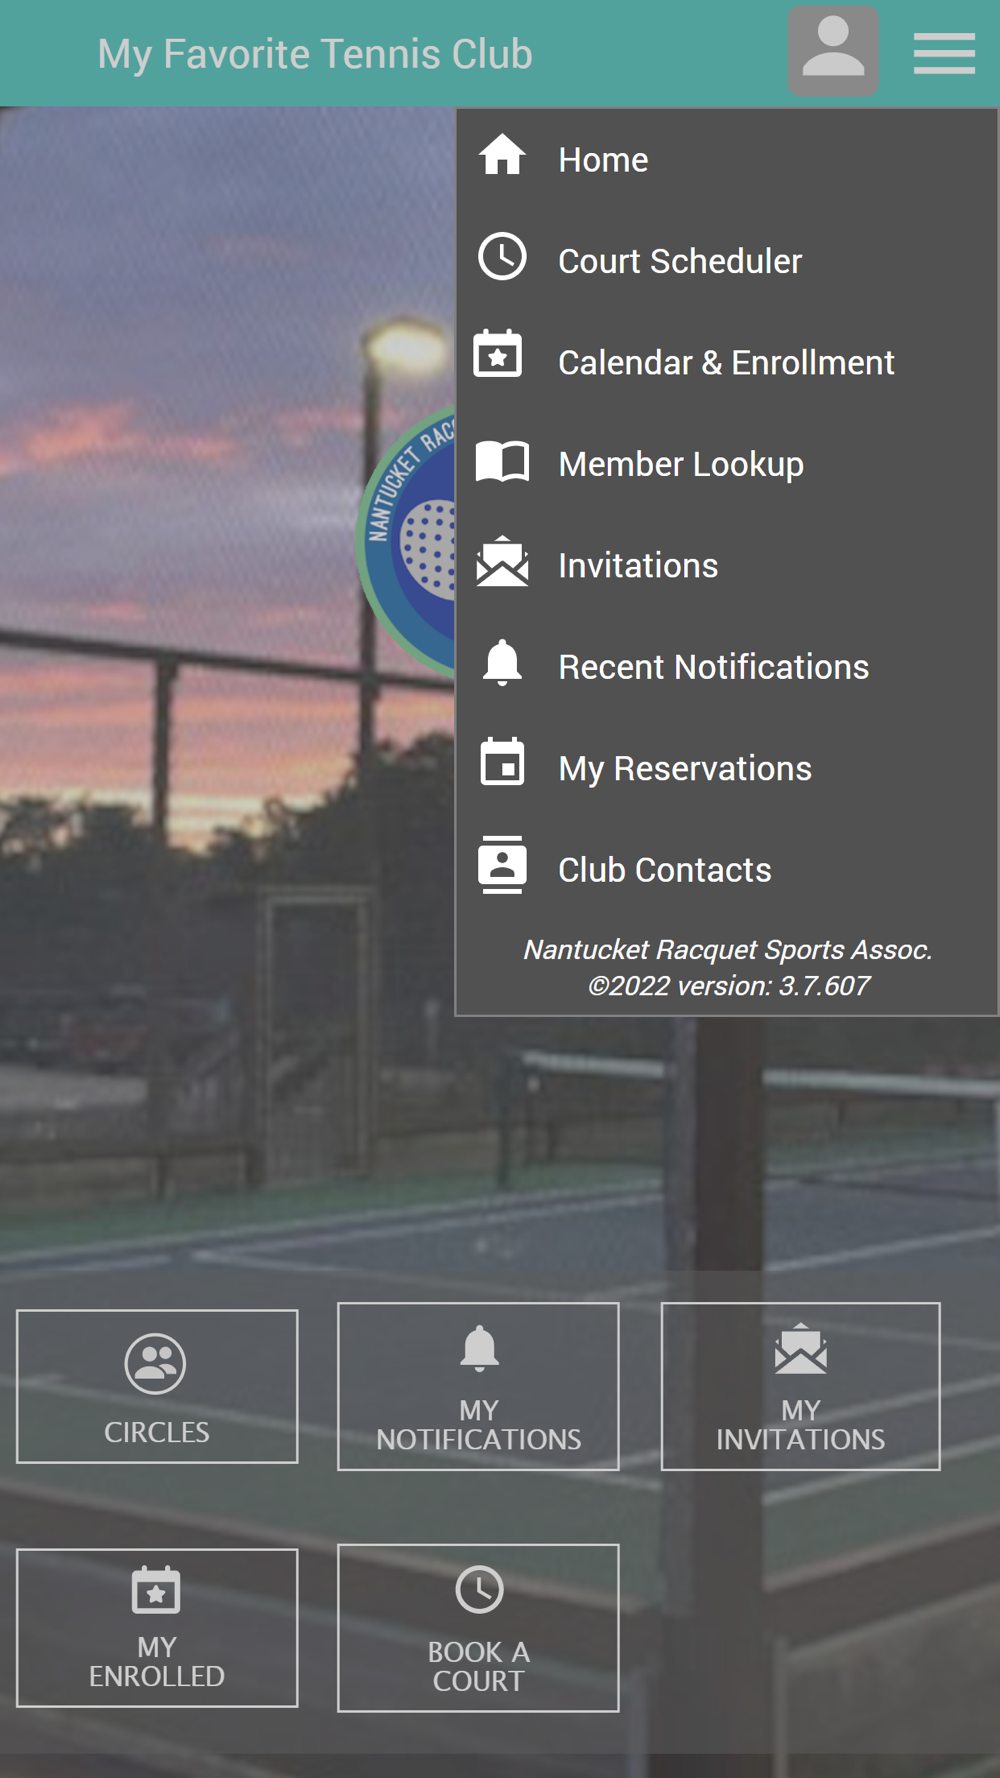
Task: Click the My Reservations calendar icon
Action: [x=502, y=762]
